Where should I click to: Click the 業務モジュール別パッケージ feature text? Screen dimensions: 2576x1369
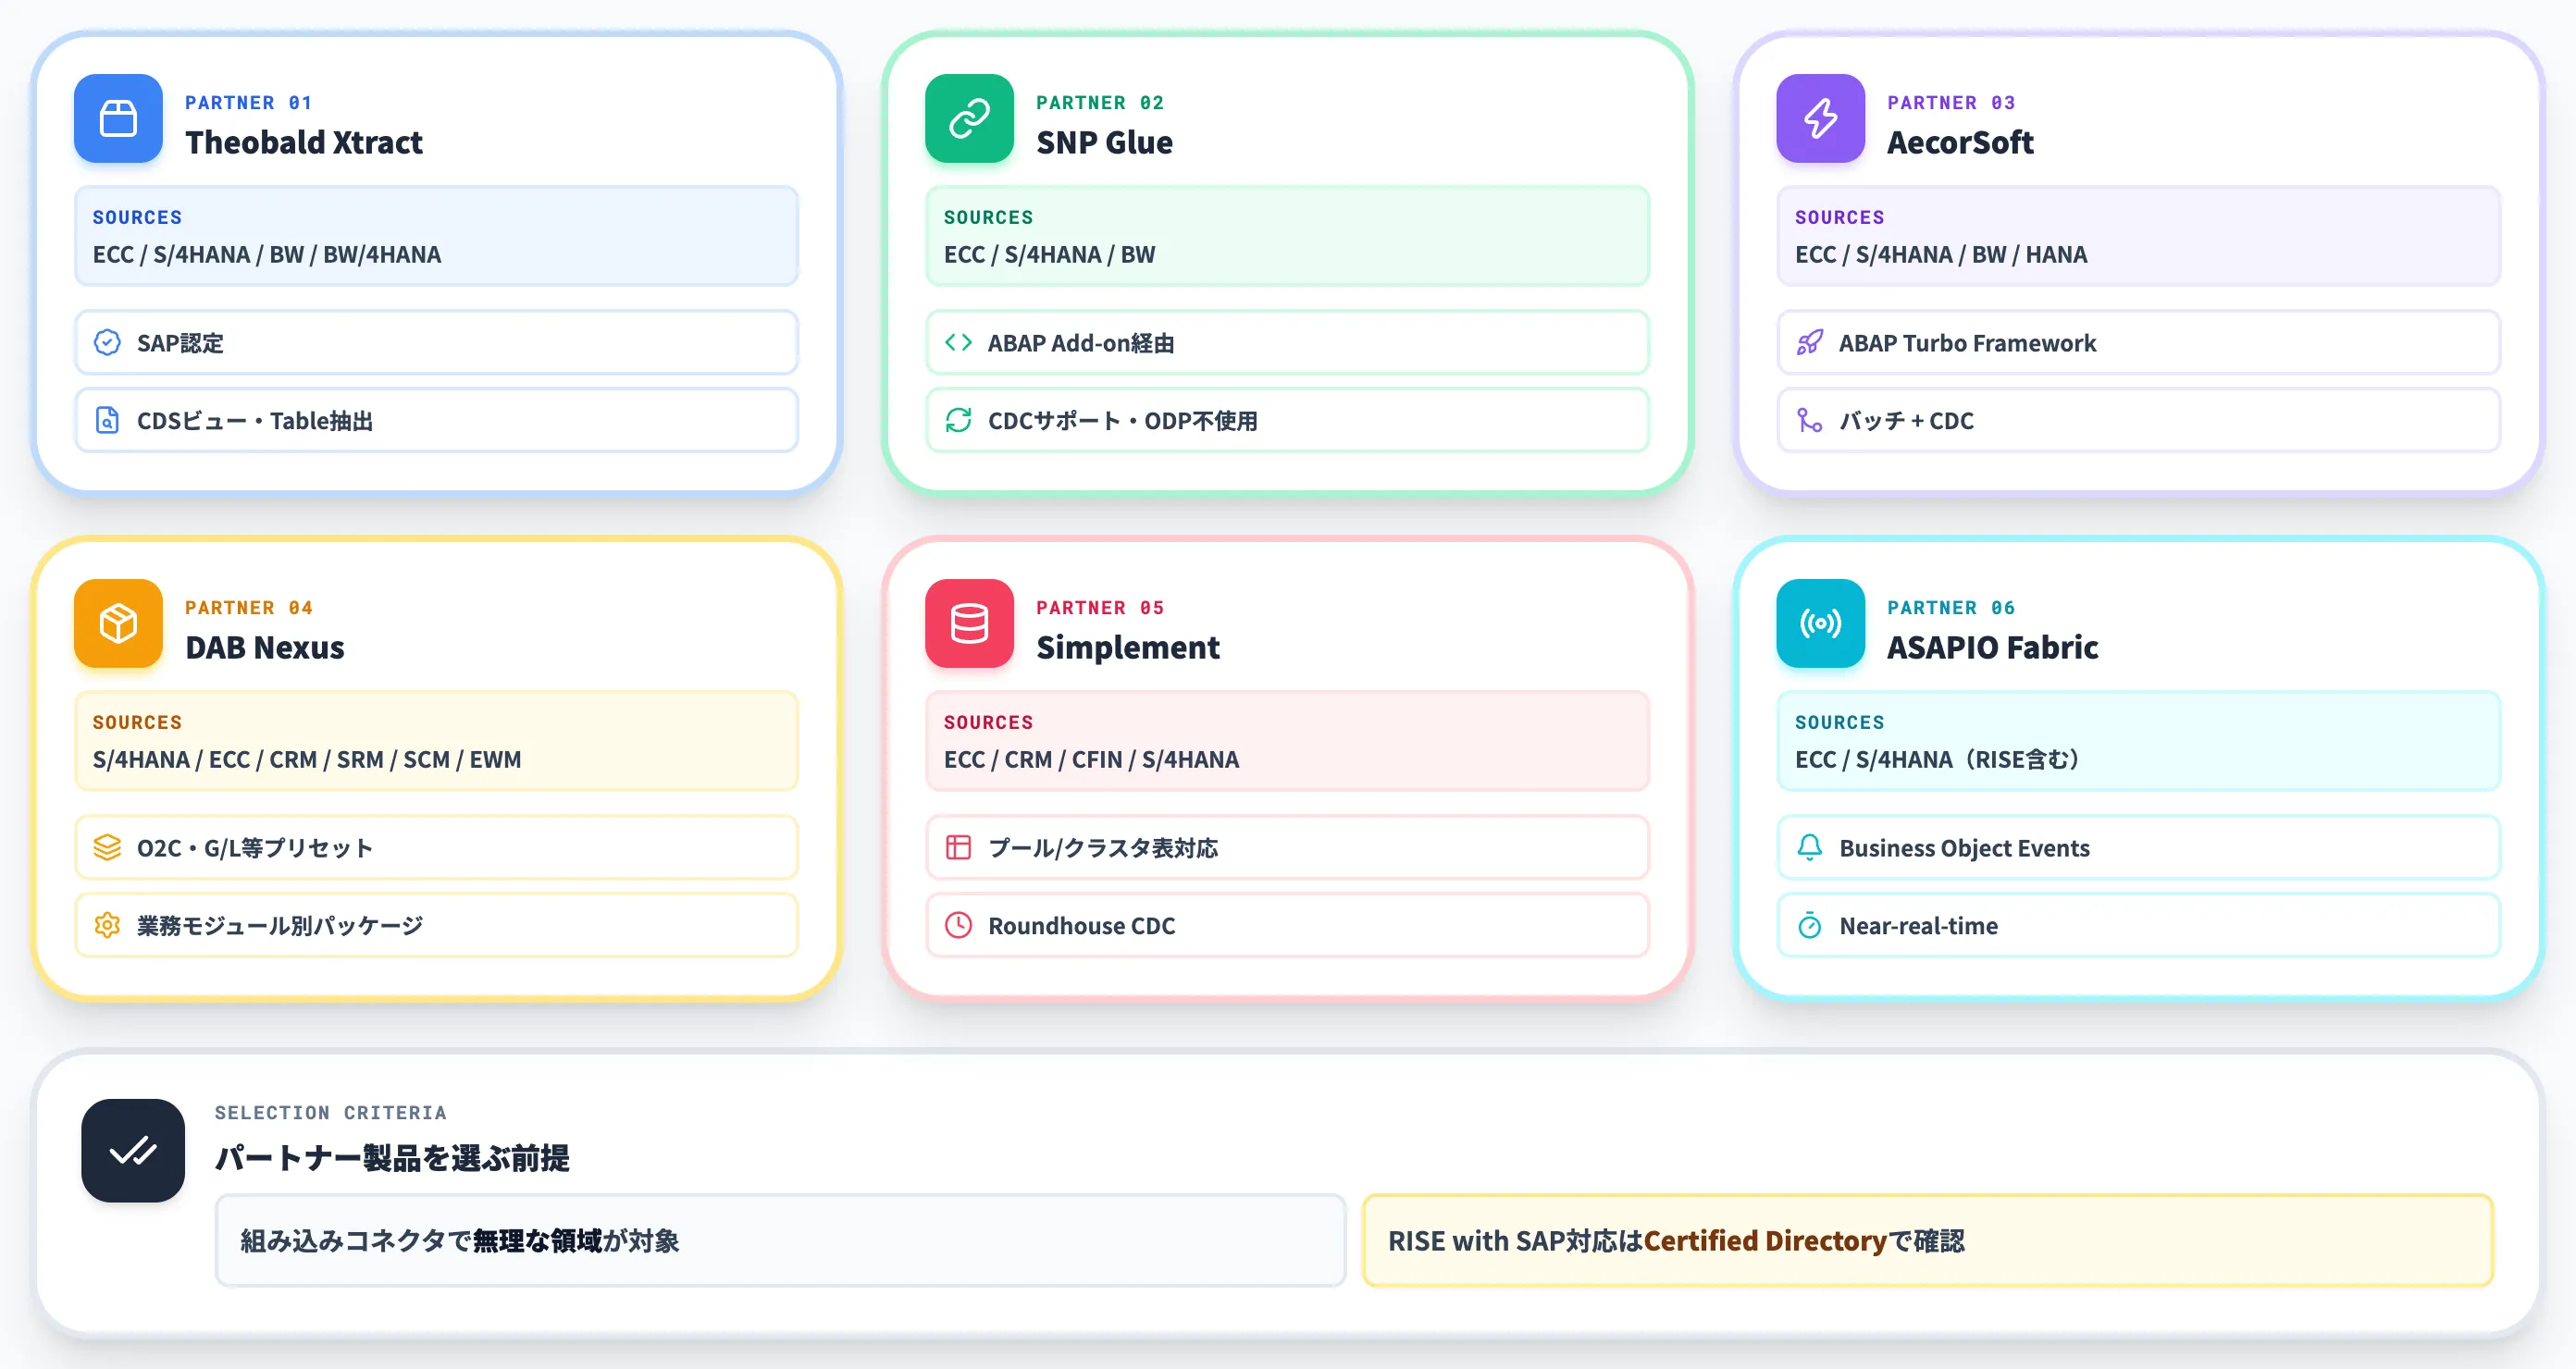point(280,925)
